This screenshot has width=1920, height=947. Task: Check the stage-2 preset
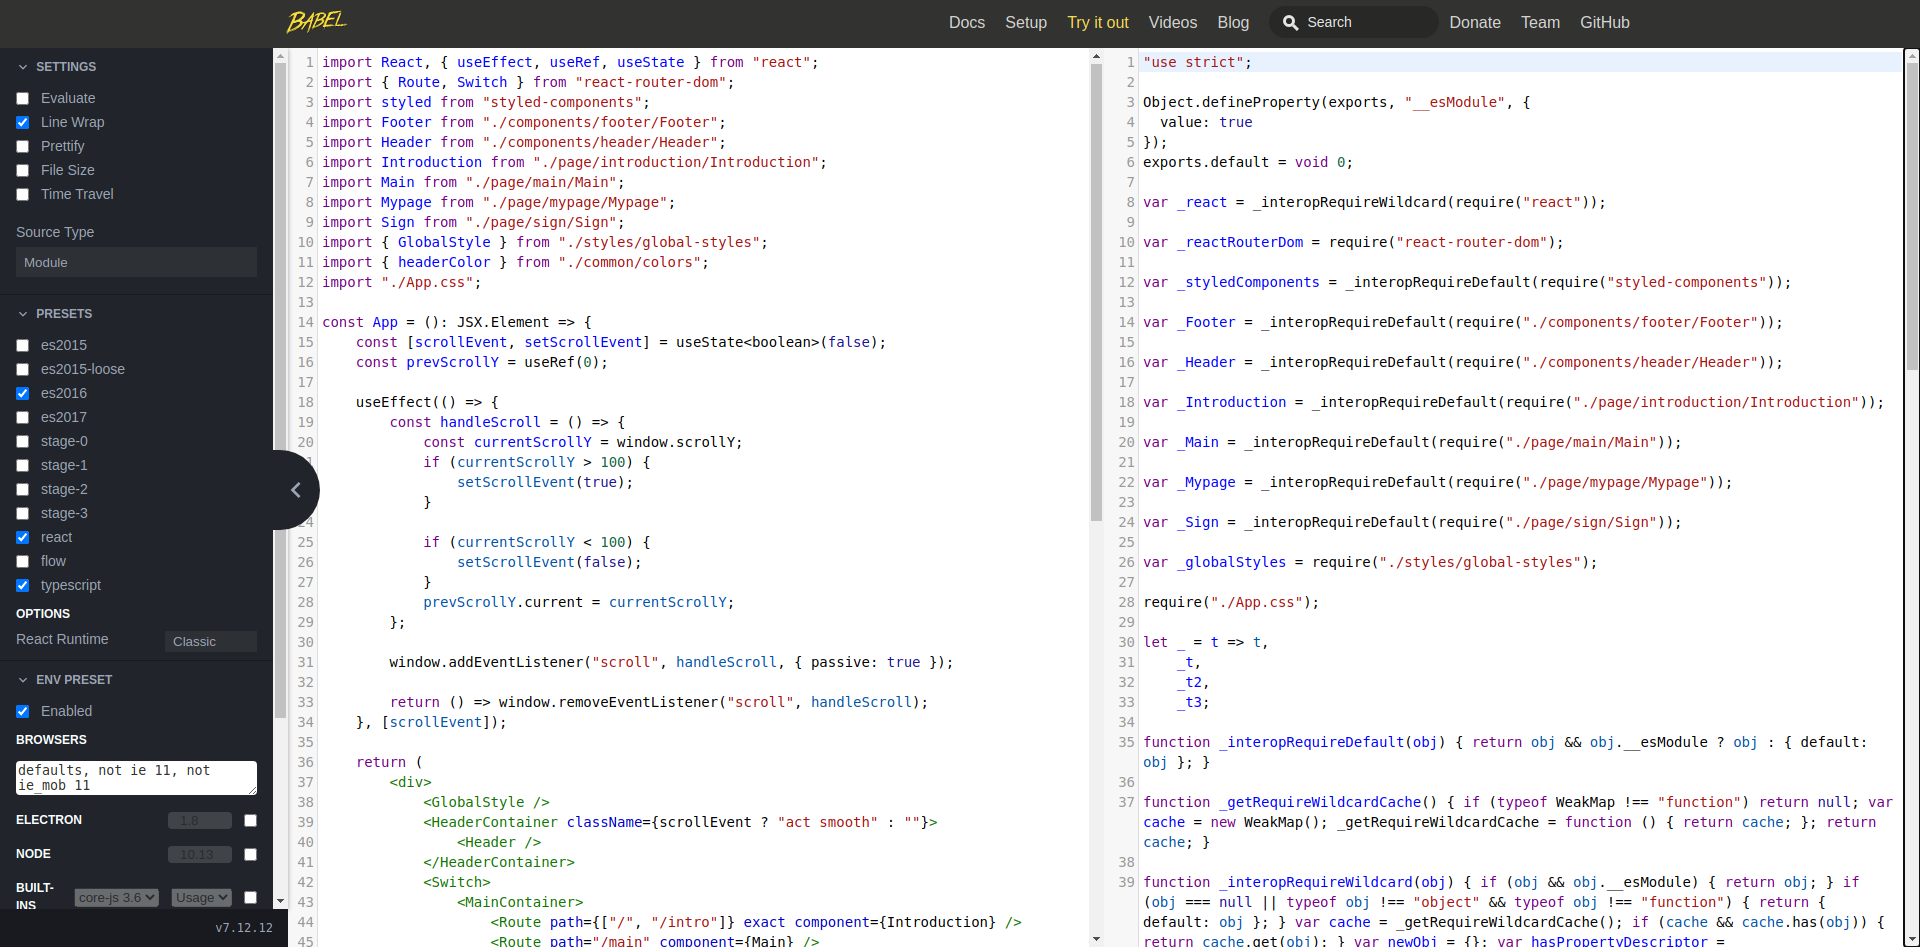[23, 490]
